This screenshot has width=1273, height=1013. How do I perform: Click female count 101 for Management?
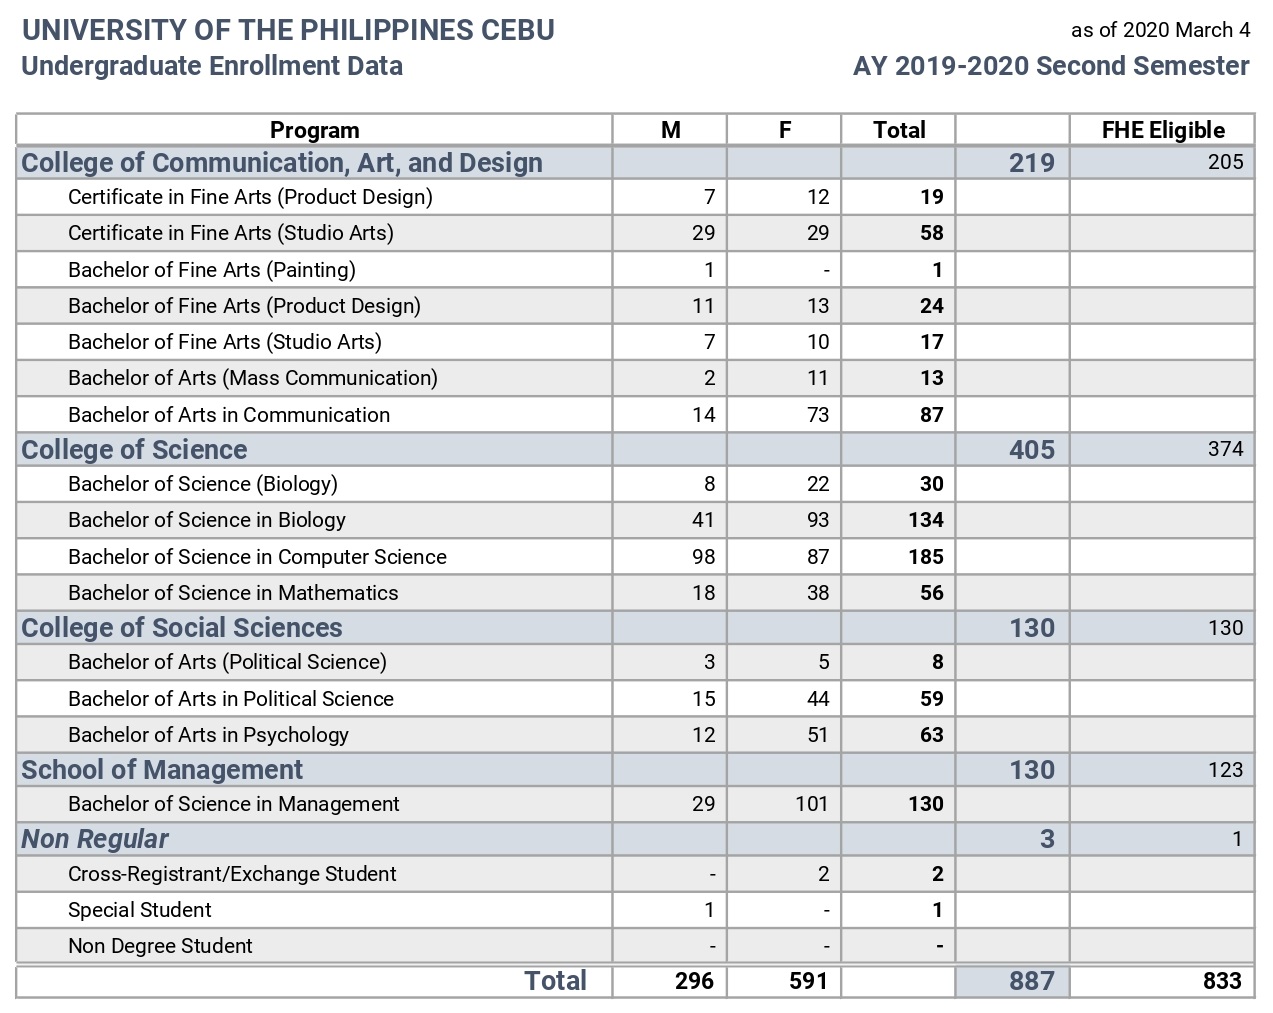pos(812,804)
